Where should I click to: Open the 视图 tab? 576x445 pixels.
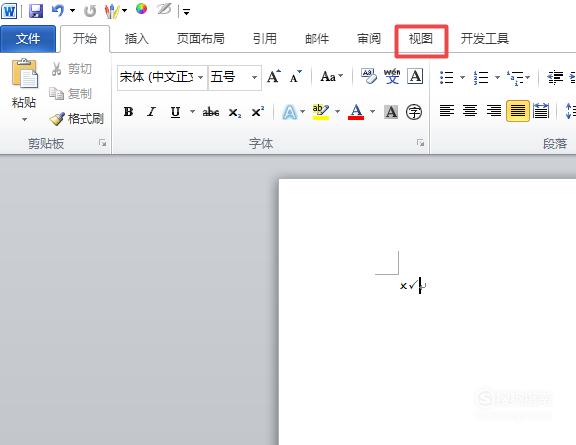pyautogui.click(x=421, y=39)
